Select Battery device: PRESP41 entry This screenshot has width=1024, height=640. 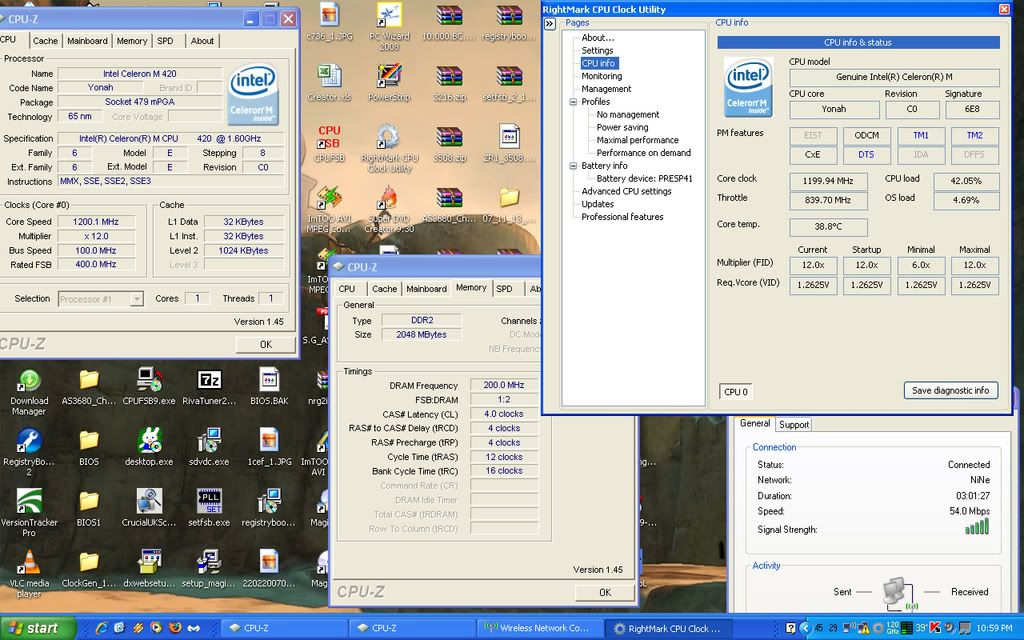tap(644, 178)
